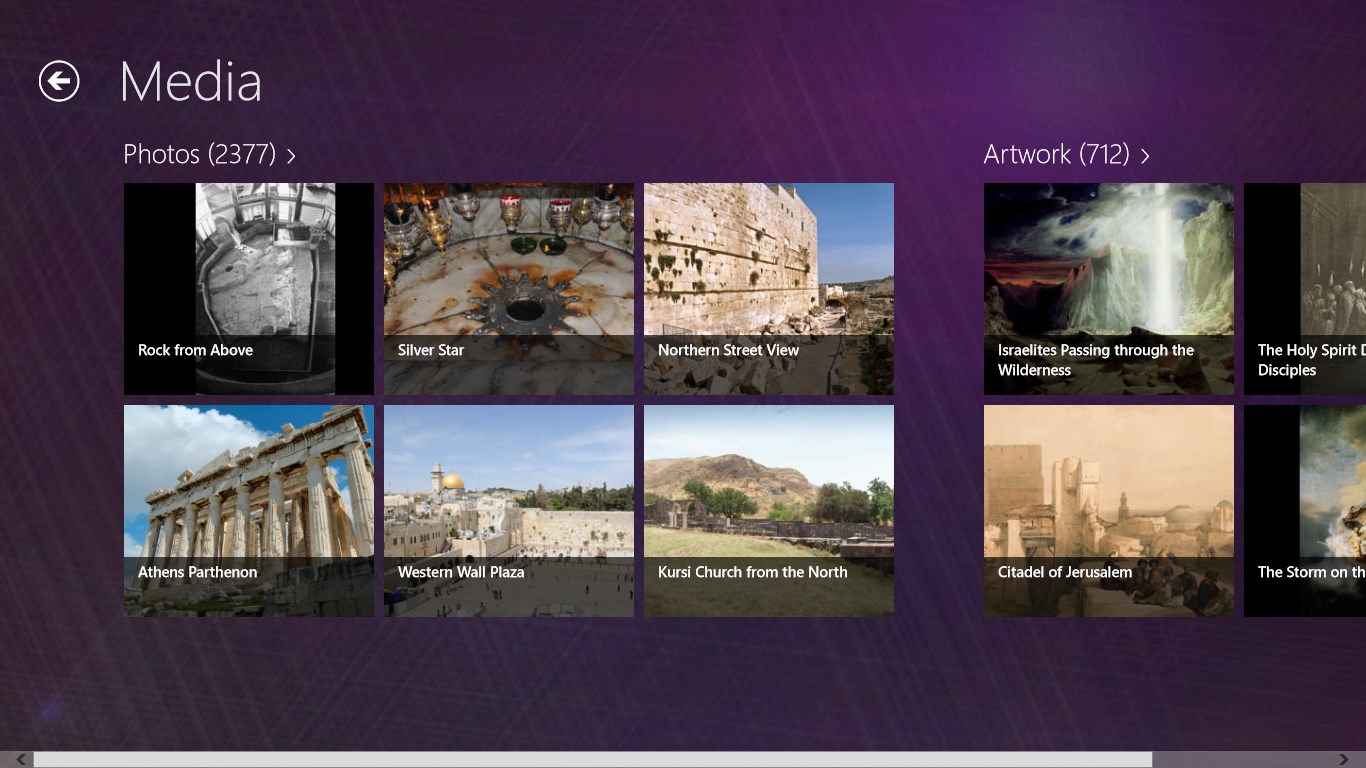Open The Holy Spirit Disciples artwork tile
Viewport: 1366px width, 768px height.
tap(1305, 289)
